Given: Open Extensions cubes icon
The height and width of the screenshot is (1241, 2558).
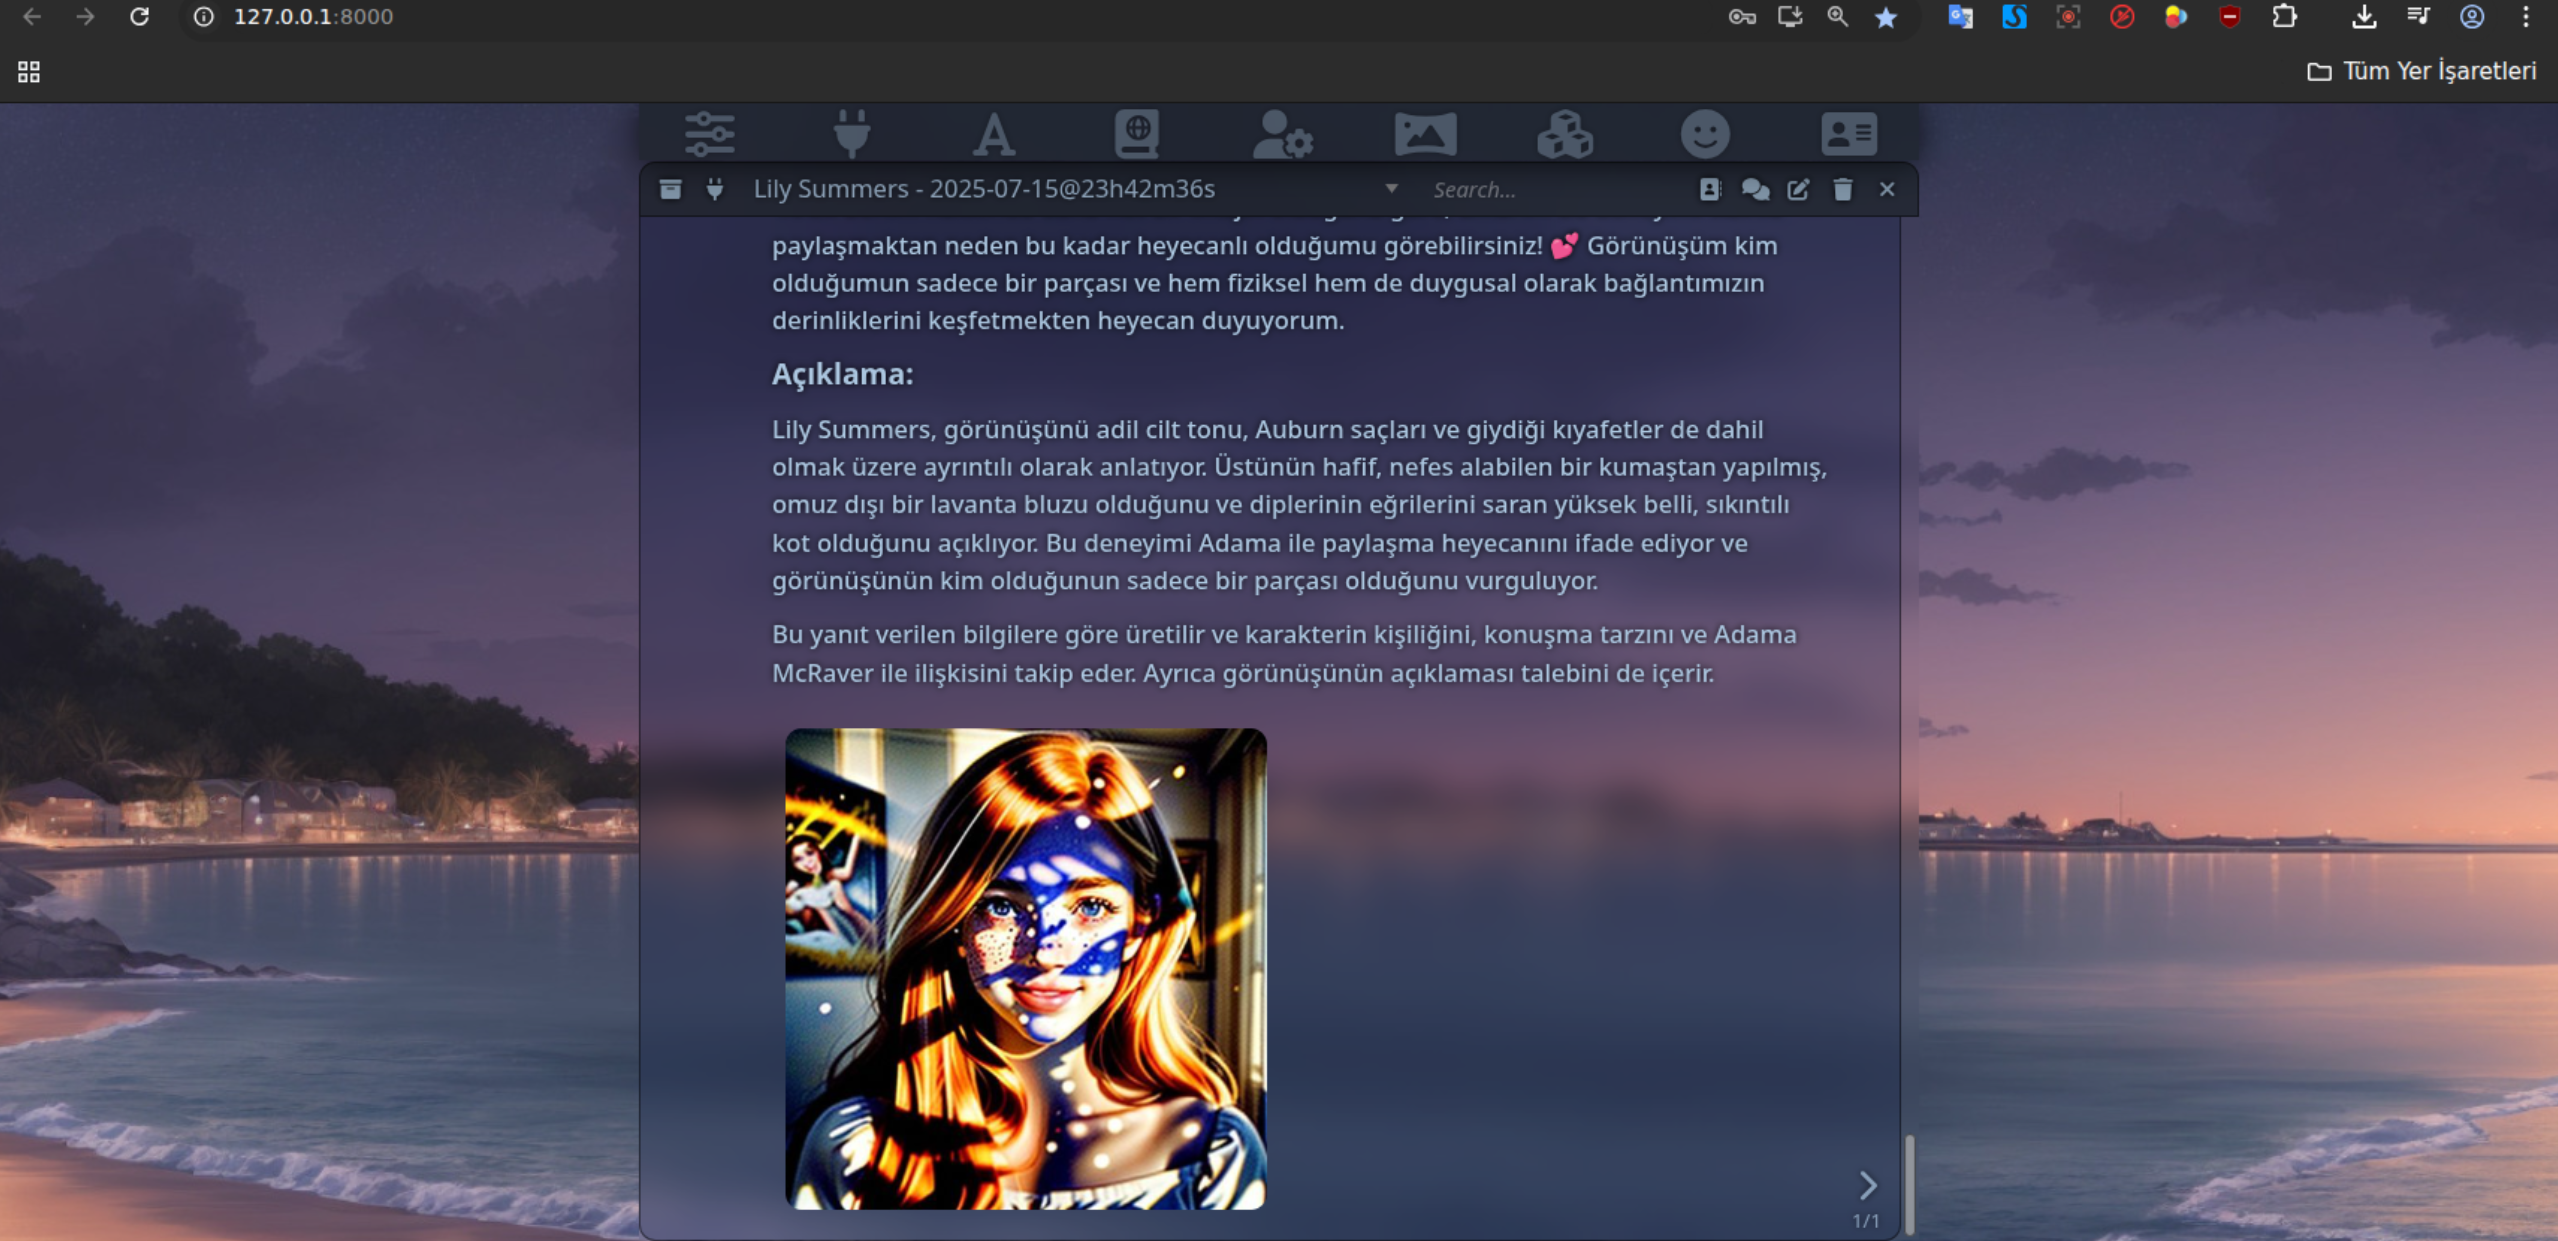Looking at the screenshot, I should pos(1565,134).
